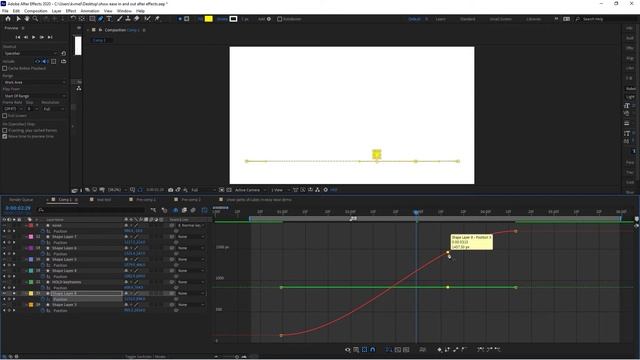
Task: Click the graph type and options icon
Action: (356, 350)
